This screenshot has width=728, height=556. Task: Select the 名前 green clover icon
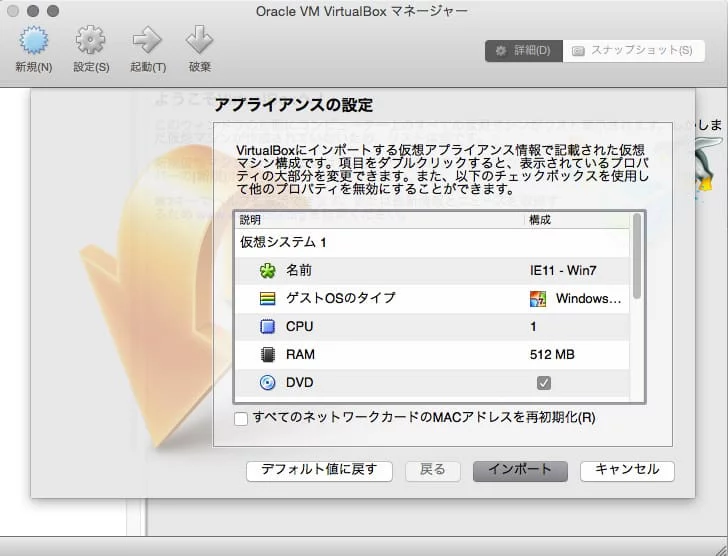[x=267, y=271]
